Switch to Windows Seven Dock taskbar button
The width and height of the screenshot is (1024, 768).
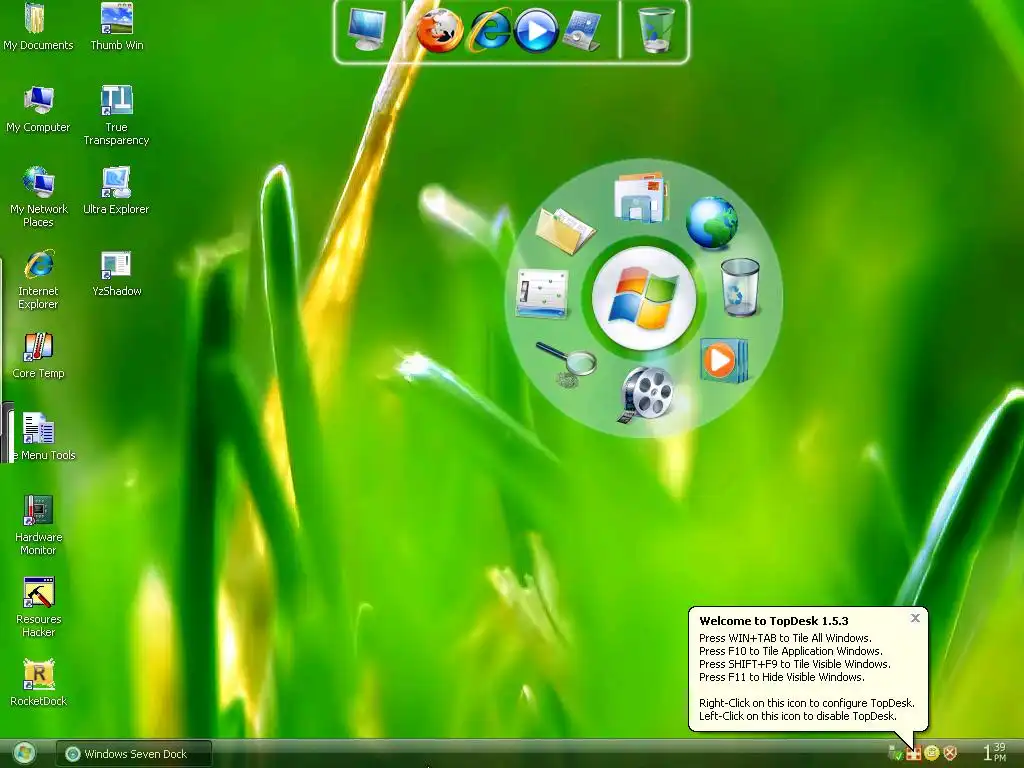coord(134,754)
